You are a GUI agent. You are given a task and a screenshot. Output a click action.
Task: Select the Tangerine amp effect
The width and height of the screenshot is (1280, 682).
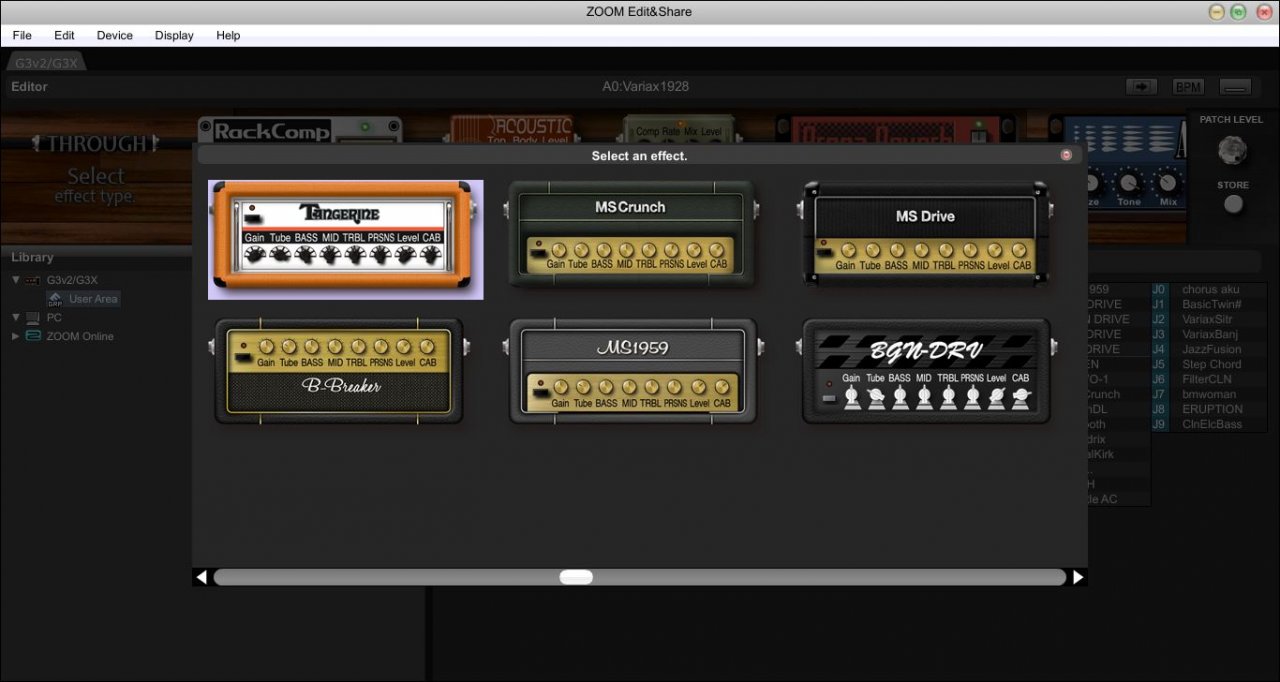[x=345, y=239]
